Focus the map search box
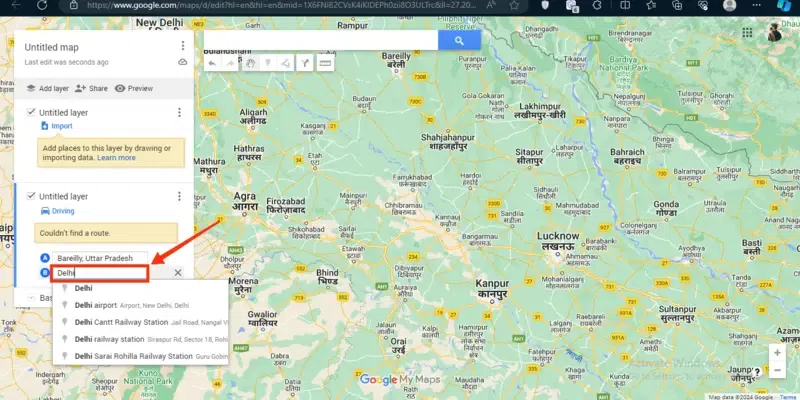The width and height of the screenshot is (800, 400). click(x=321, y=40)
